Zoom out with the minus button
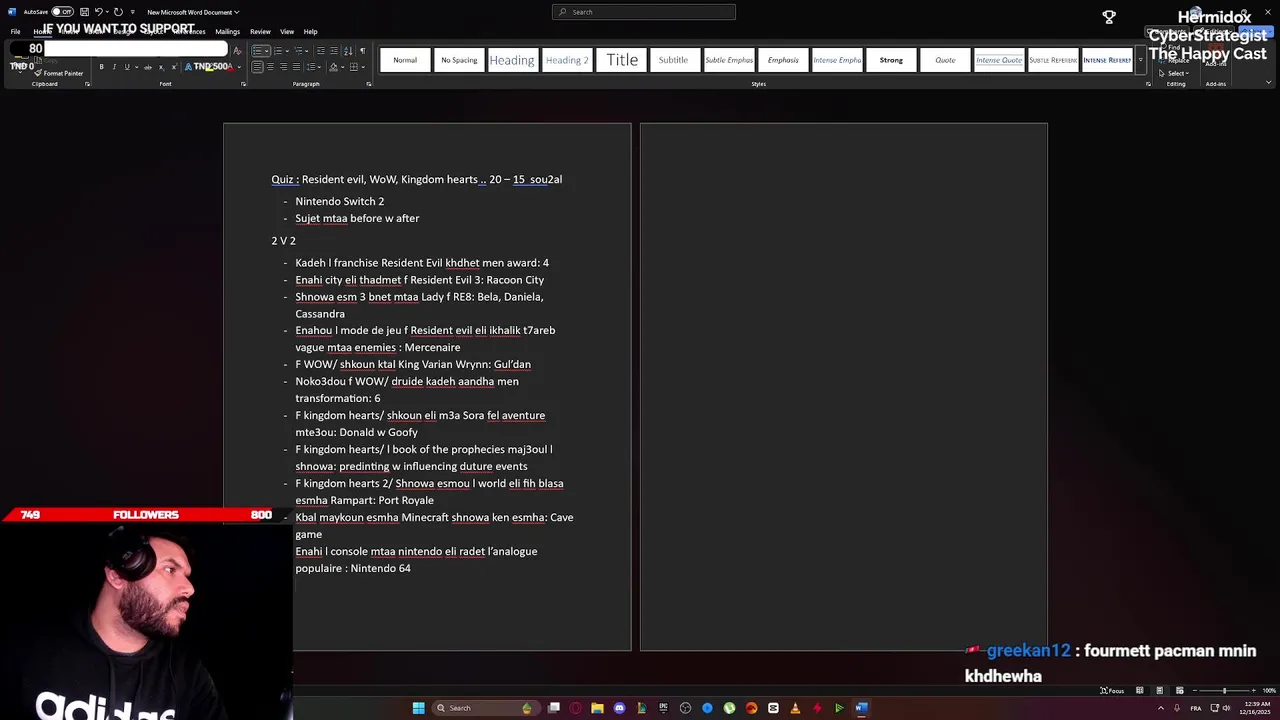The width and height of the screenshot is (1280, 720). pos(1197,690)
